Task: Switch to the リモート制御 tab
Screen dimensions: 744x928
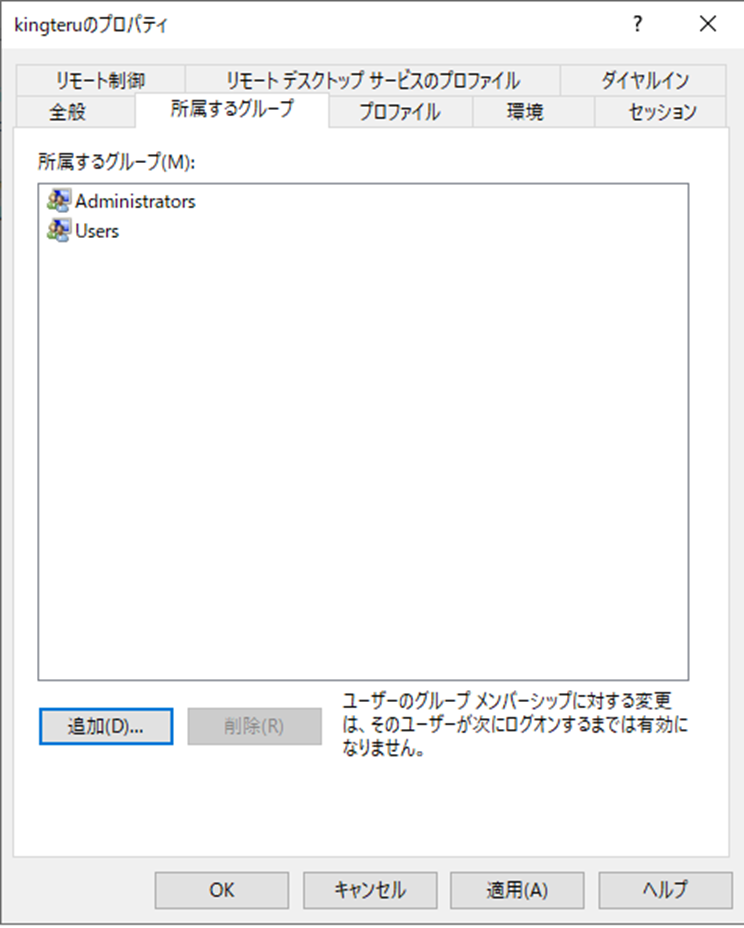Action: click(x=101, y=80)
